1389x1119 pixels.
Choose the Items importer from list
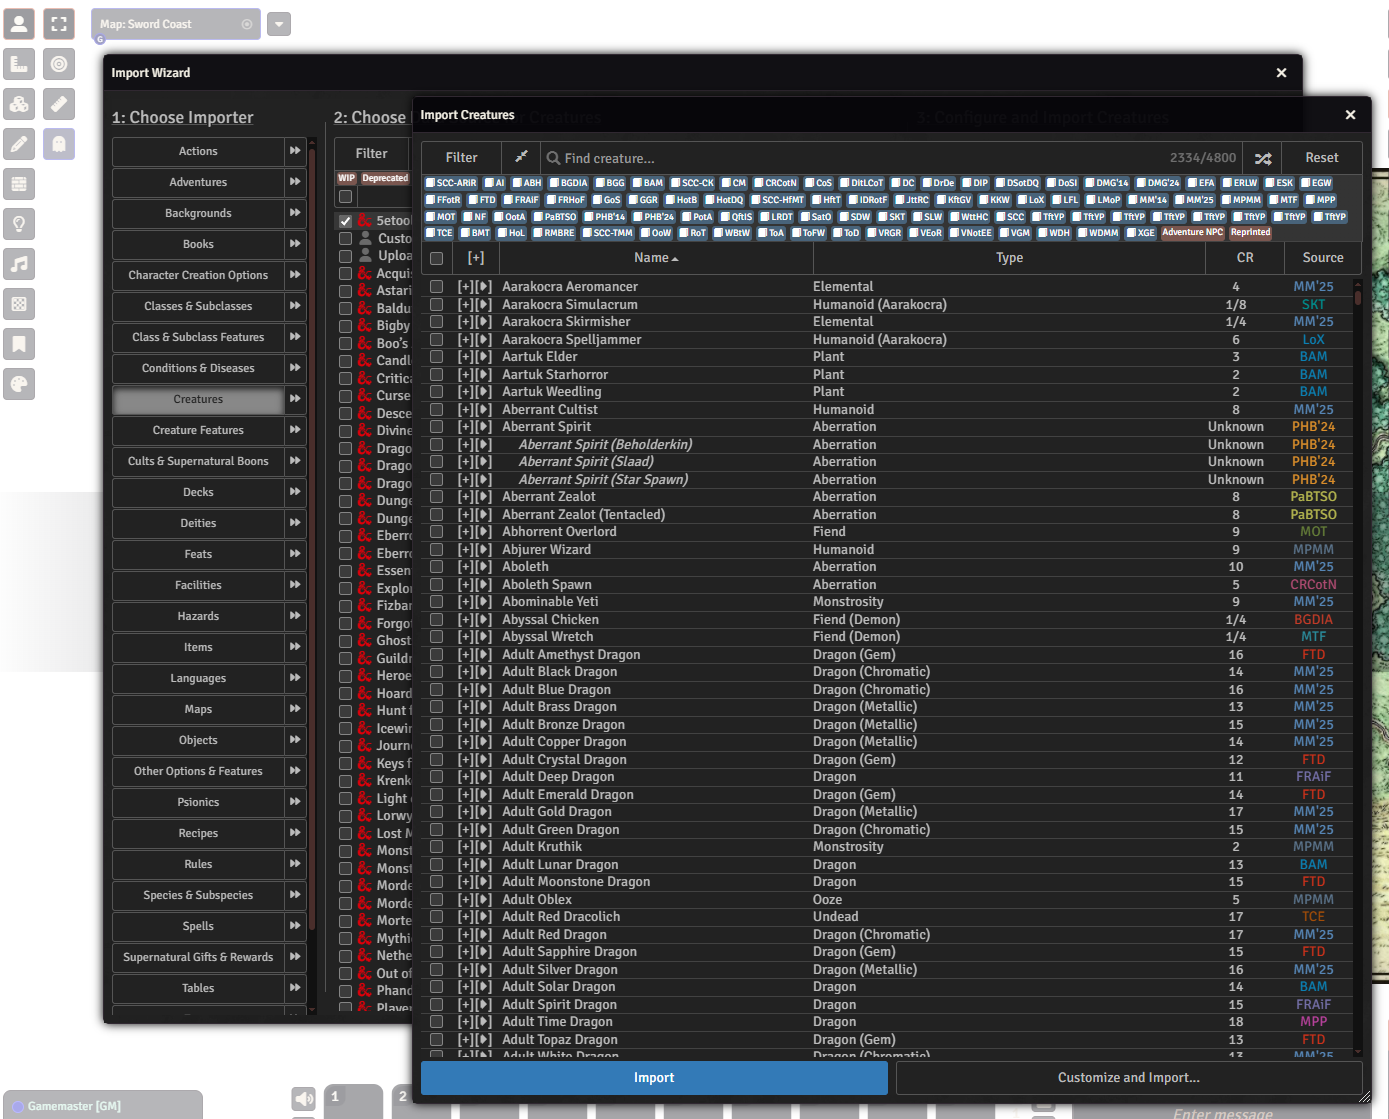pyautogui.click(x=198, y=647)
